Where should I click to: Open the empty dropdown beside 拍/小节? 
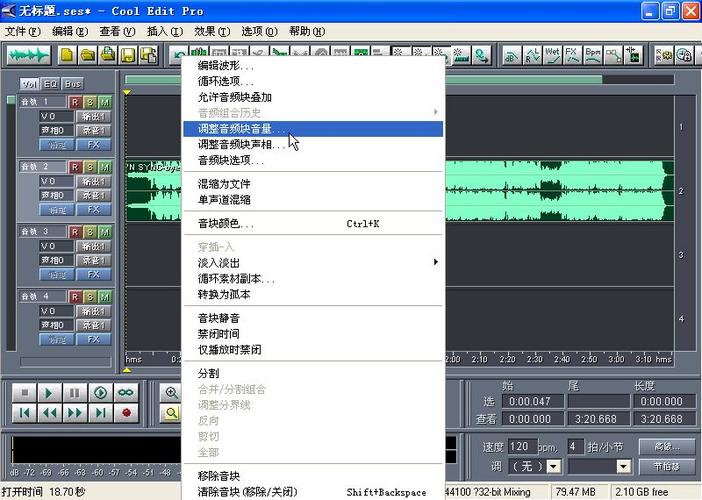[x=623, y=466]
